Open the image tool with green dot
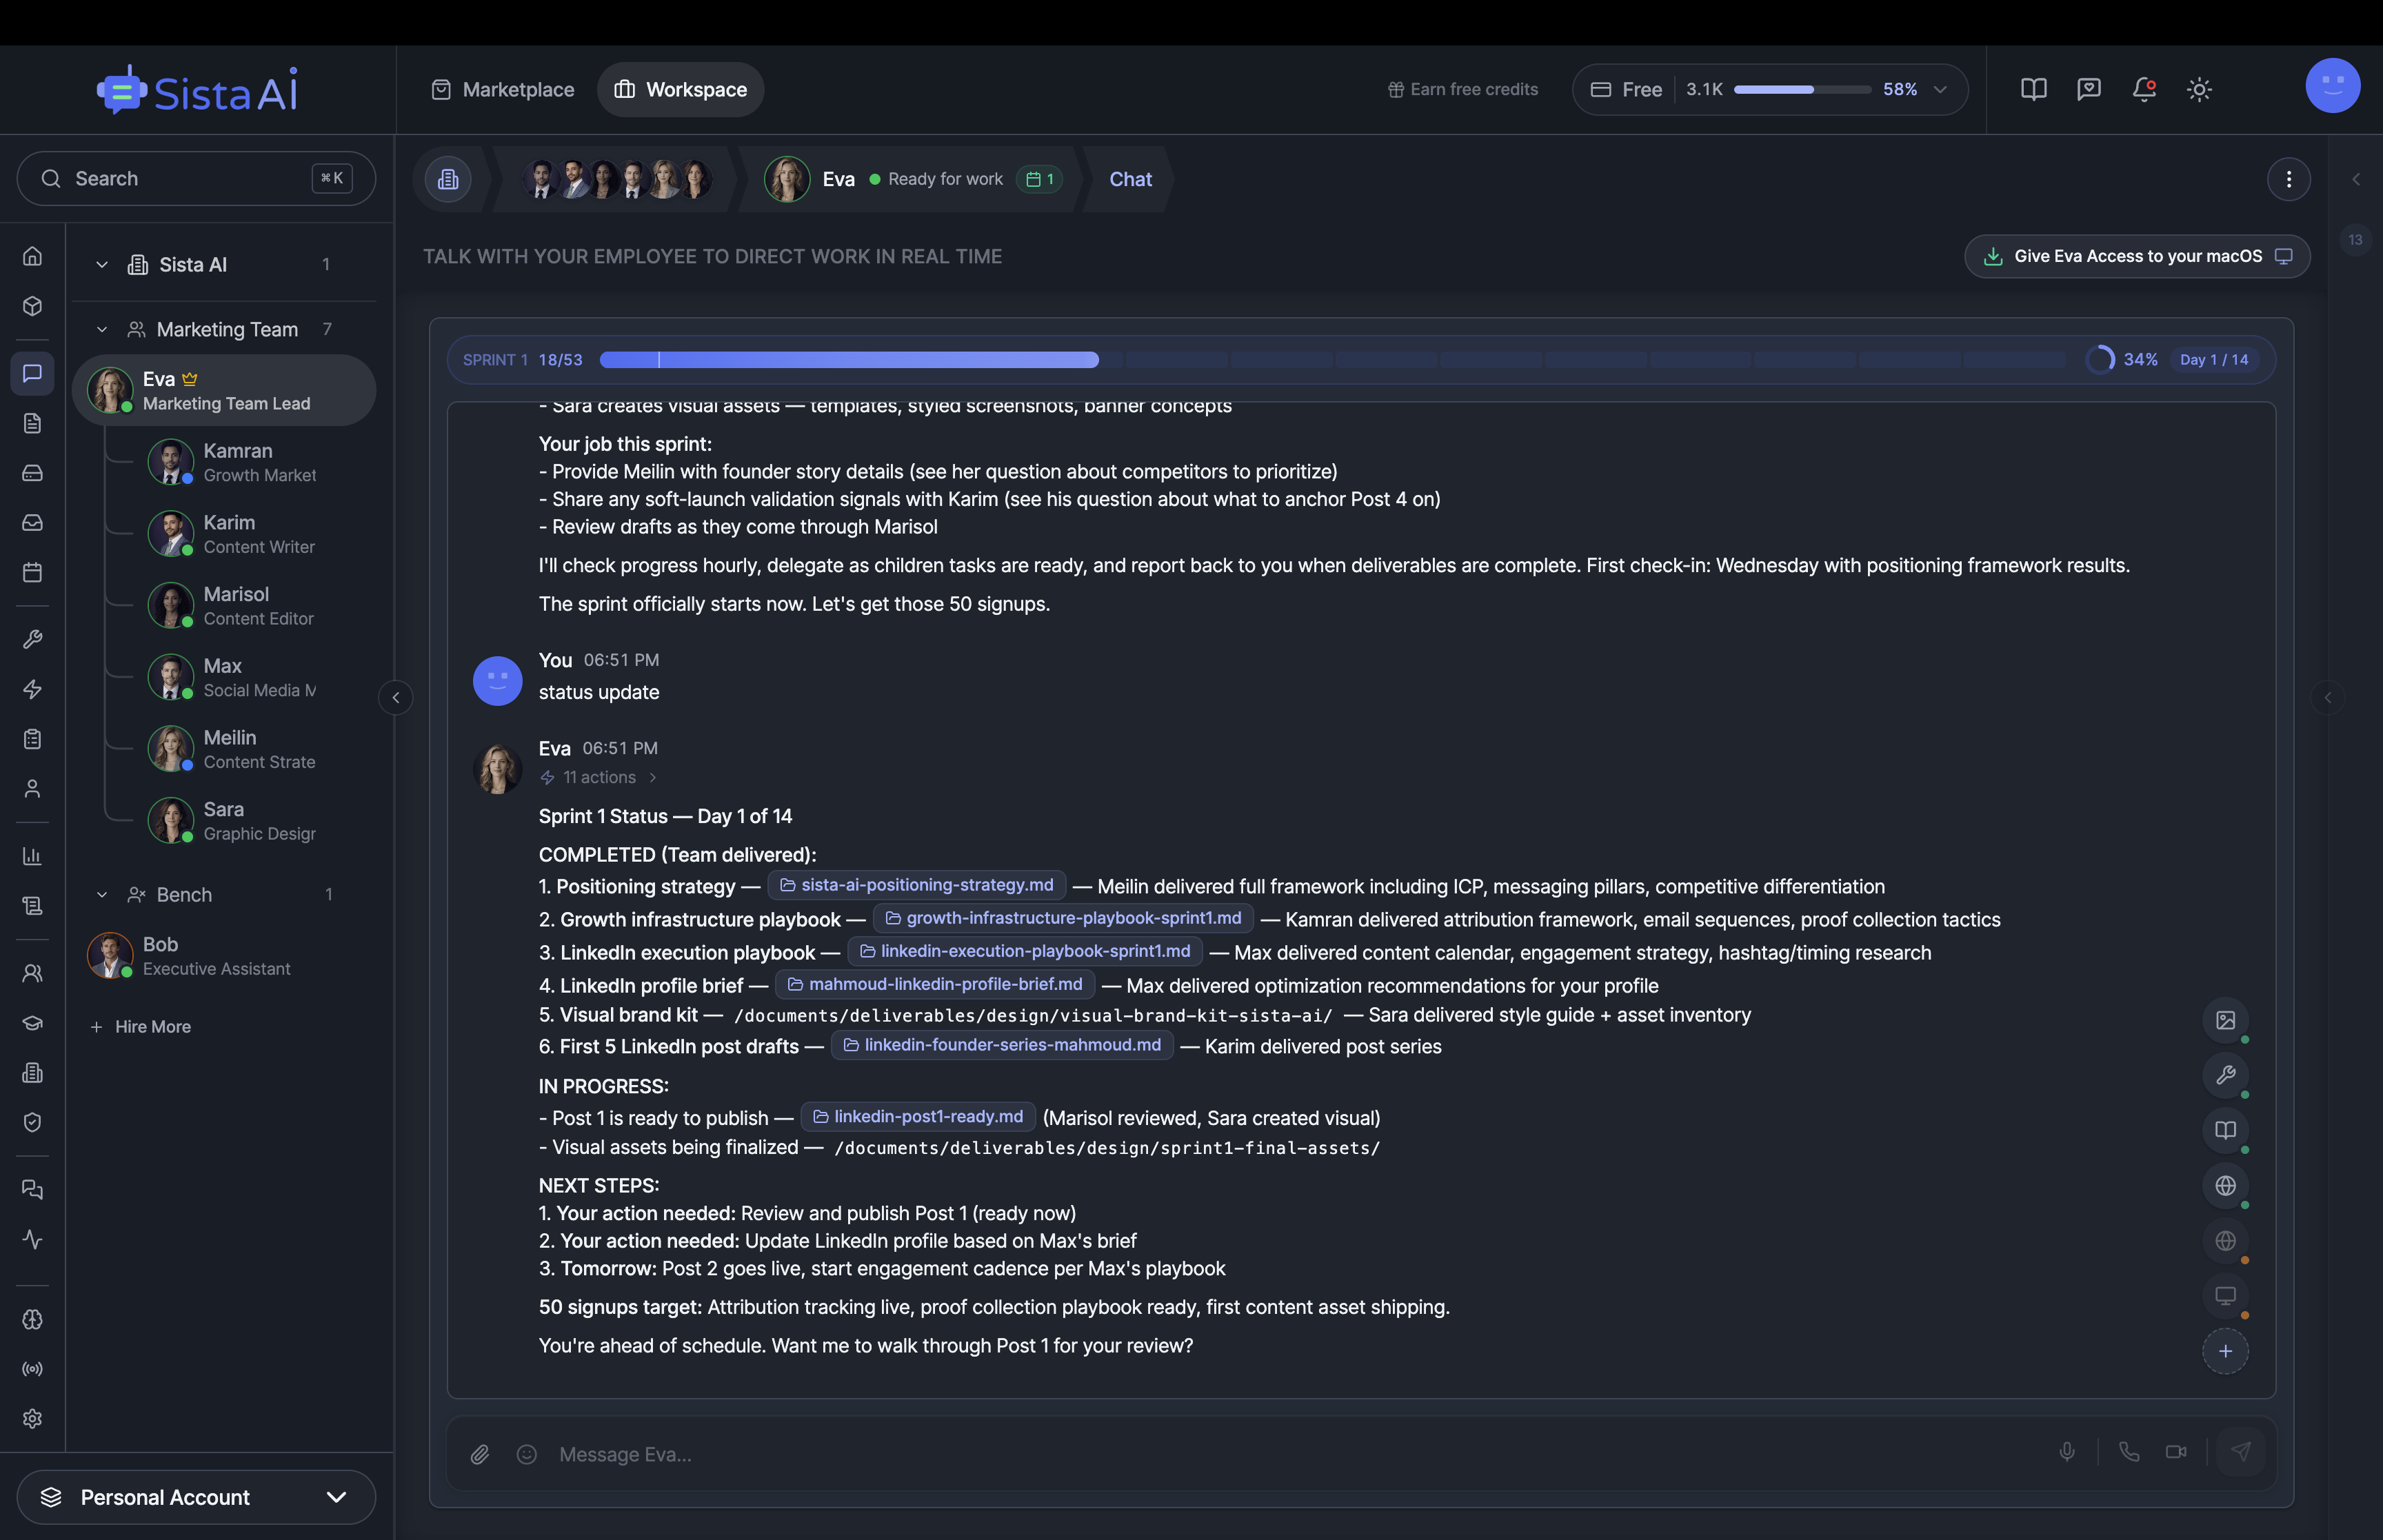The image size is (2383, 1540). [2225, 1021]
